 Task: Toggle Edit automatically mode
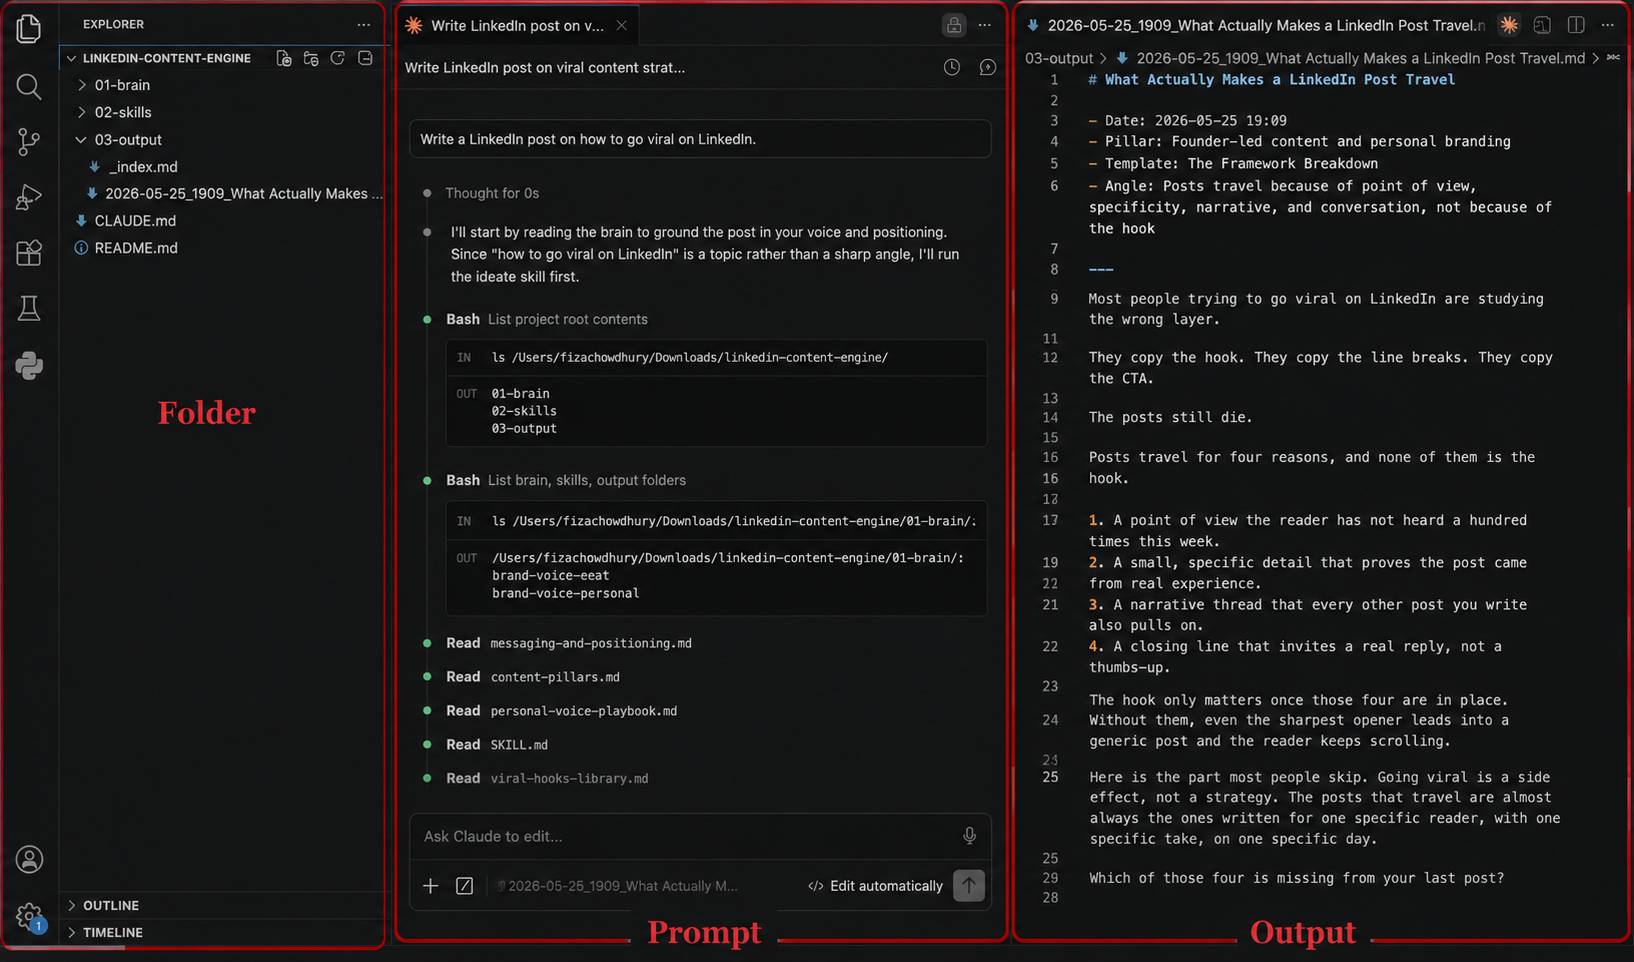[875, 886]
